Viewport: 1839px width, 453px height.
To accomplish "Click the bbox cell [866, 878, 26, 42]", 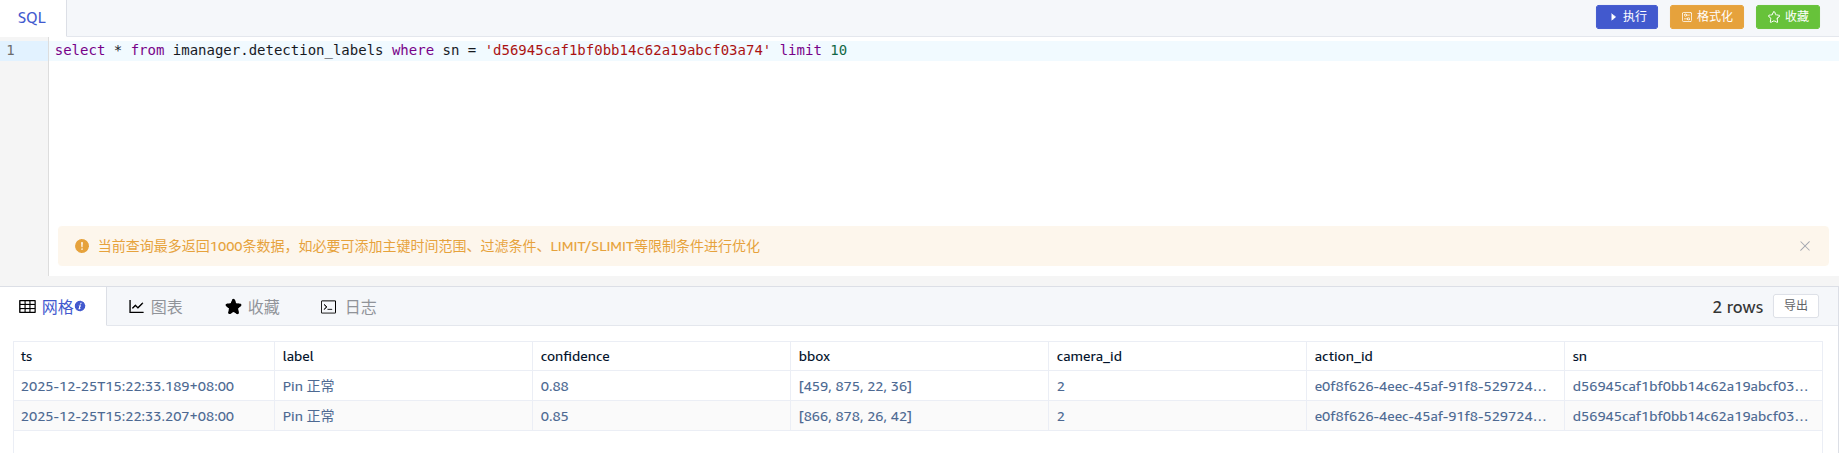I will click(x=855, y=416).
